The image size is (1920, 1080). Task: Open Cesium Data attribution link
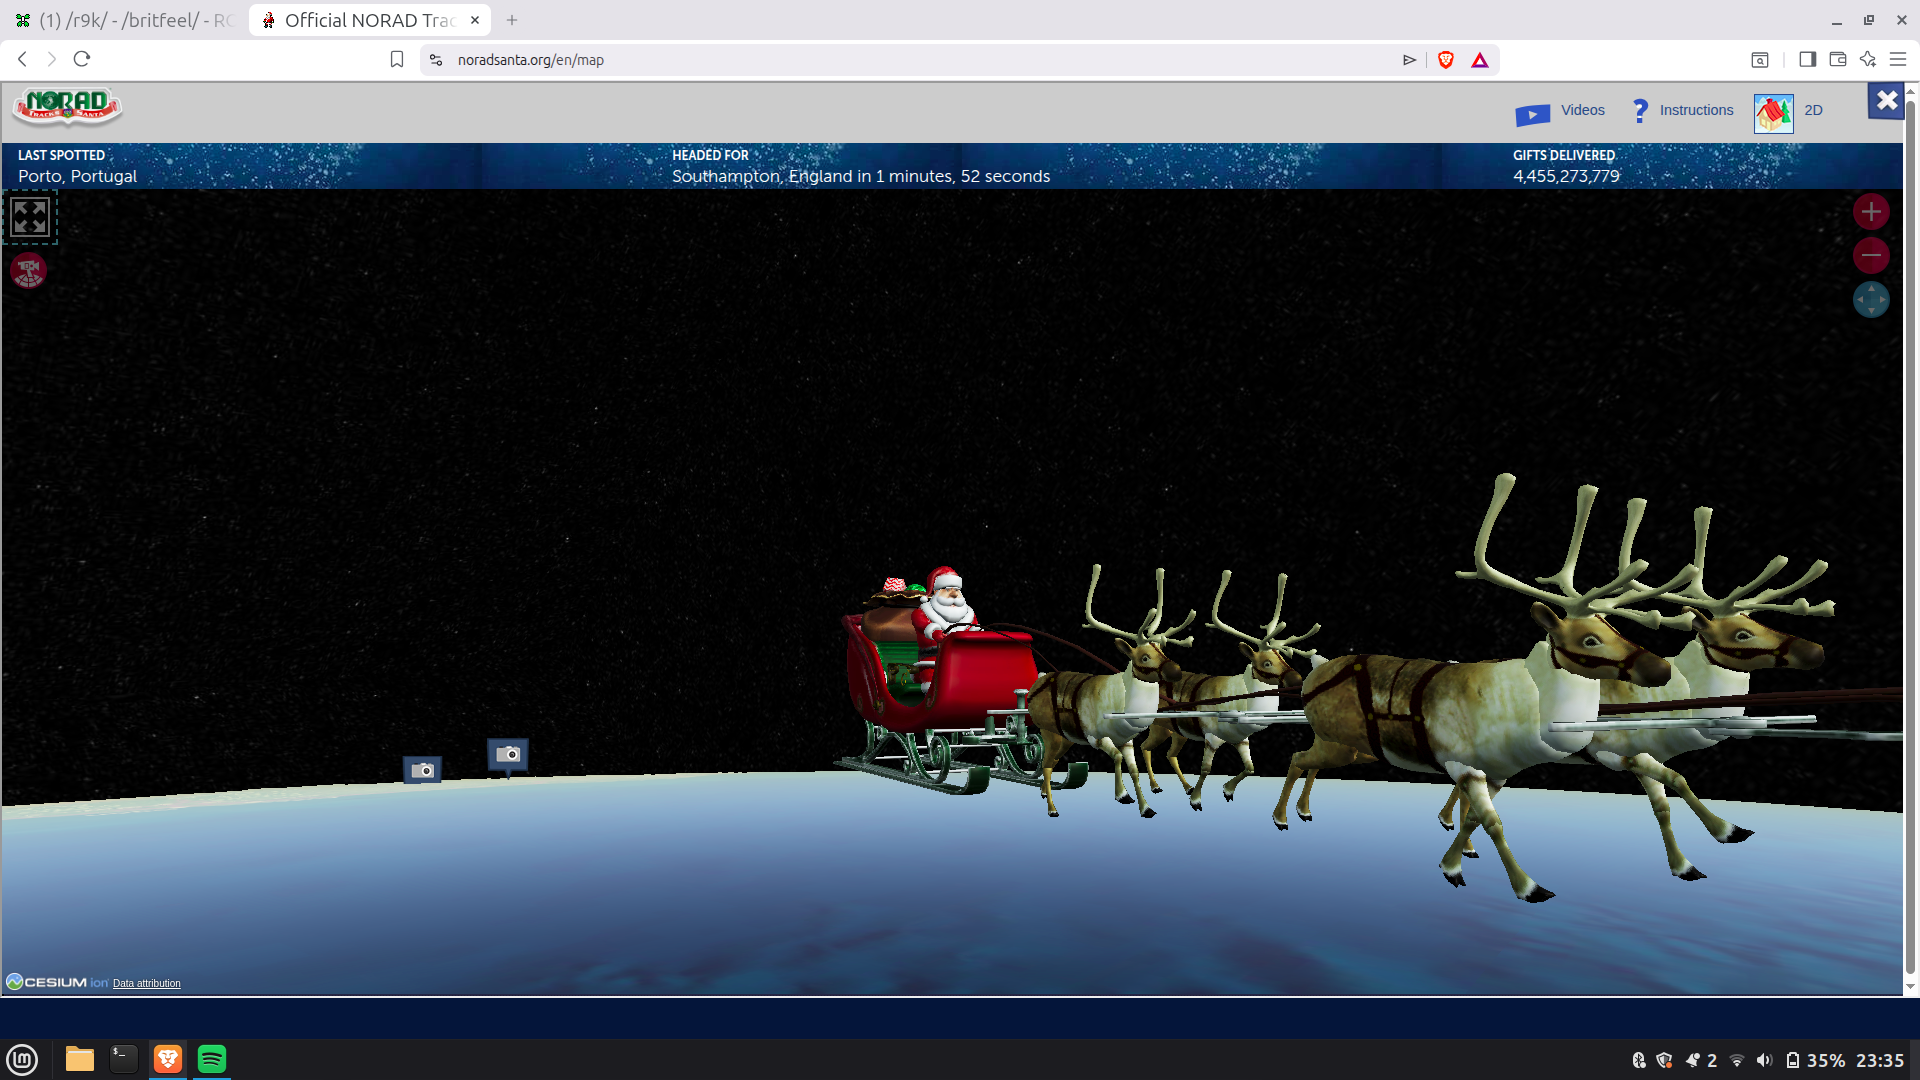coord(146,984)
